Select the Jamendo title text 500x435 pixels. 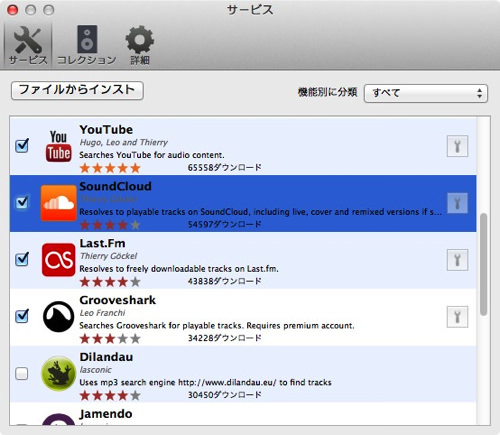106,414
